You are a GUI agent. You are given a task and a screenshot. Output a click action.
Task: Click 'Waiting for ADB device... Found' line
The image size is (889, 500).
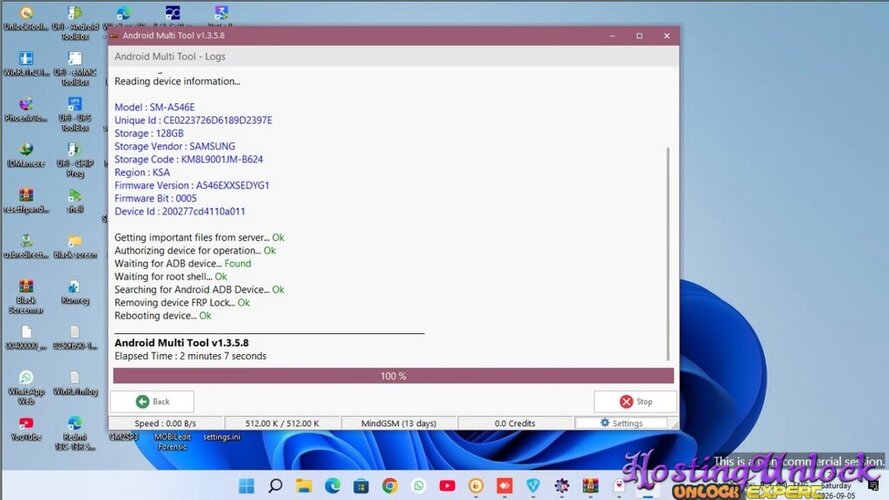183,264
